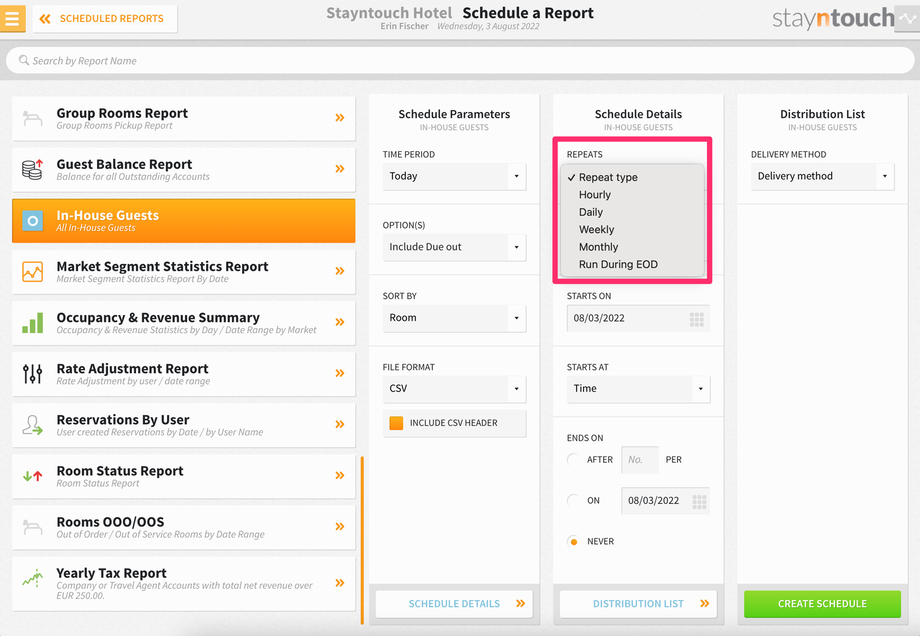Screen dimensions: 920x636
Task: Click the Starts On date field
Action: tap(638, 319)
